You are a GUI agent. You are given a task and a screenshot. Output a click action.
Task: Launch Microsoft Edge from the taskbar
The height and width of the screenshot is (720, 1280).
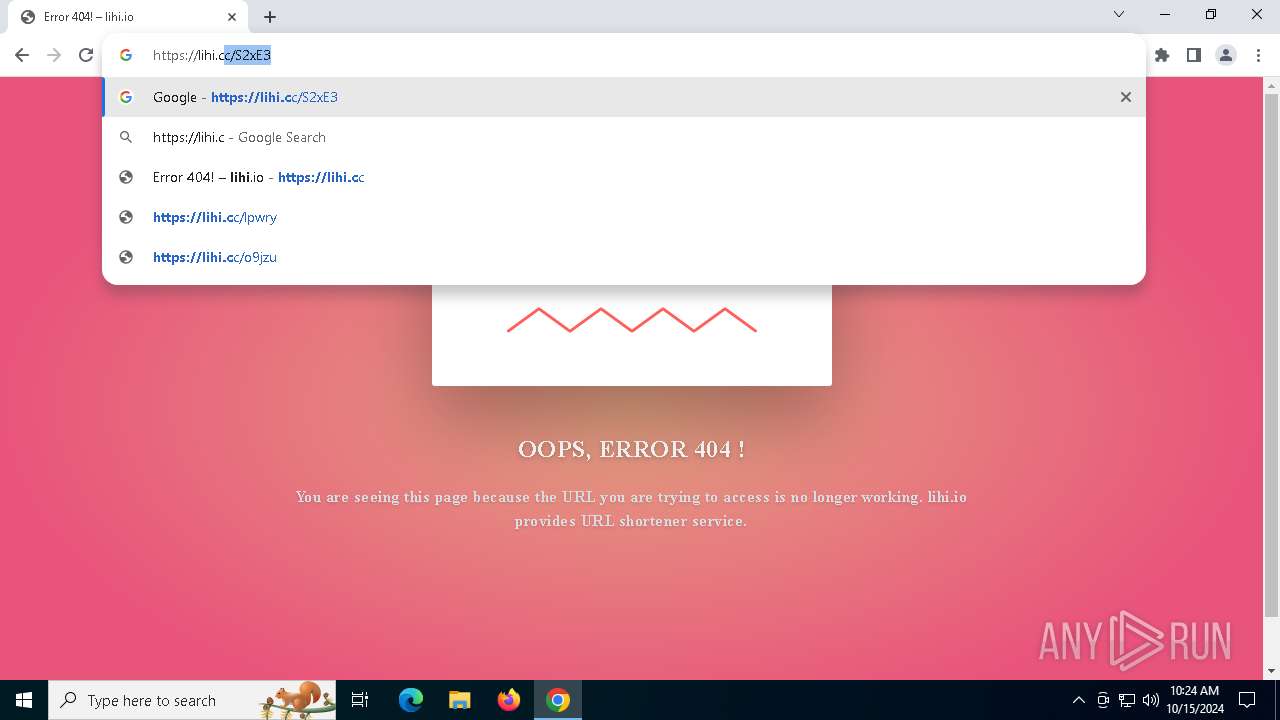tap(411, 700)
